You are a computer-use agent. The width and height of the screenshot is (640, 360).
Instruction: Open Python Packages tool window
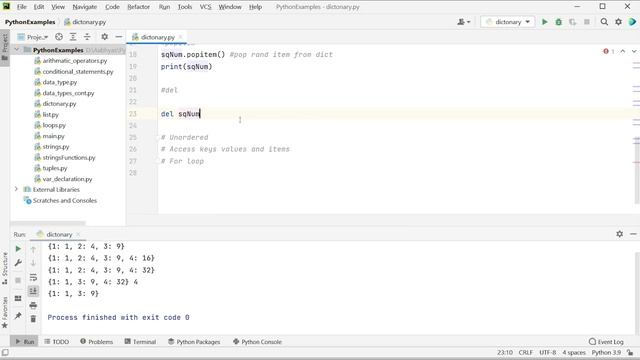pos(194,342)
